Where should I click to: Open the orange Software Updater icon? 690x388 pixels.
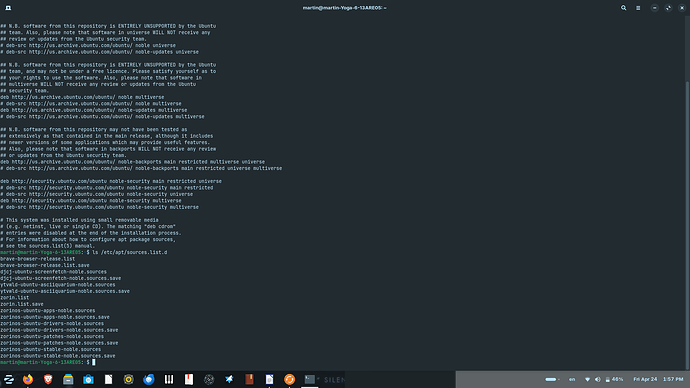coord(290,379)
